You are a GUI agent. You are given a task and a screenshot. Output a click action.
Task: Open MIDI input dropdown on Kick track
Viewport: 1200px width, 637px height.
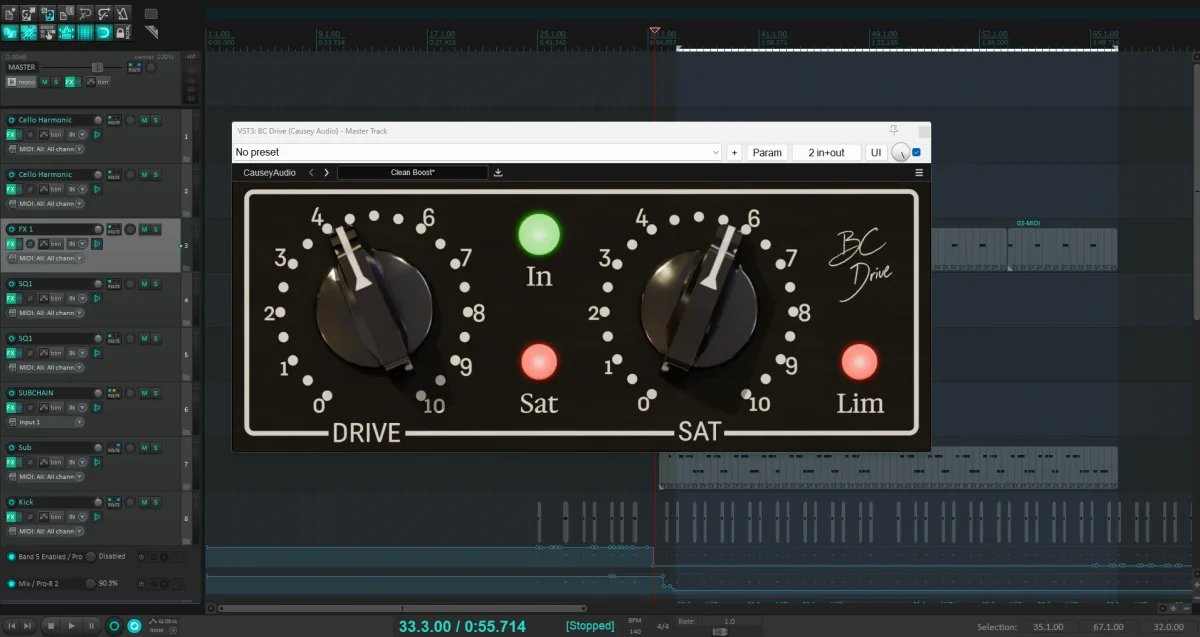pyautogui.click(x=45, y=531)
